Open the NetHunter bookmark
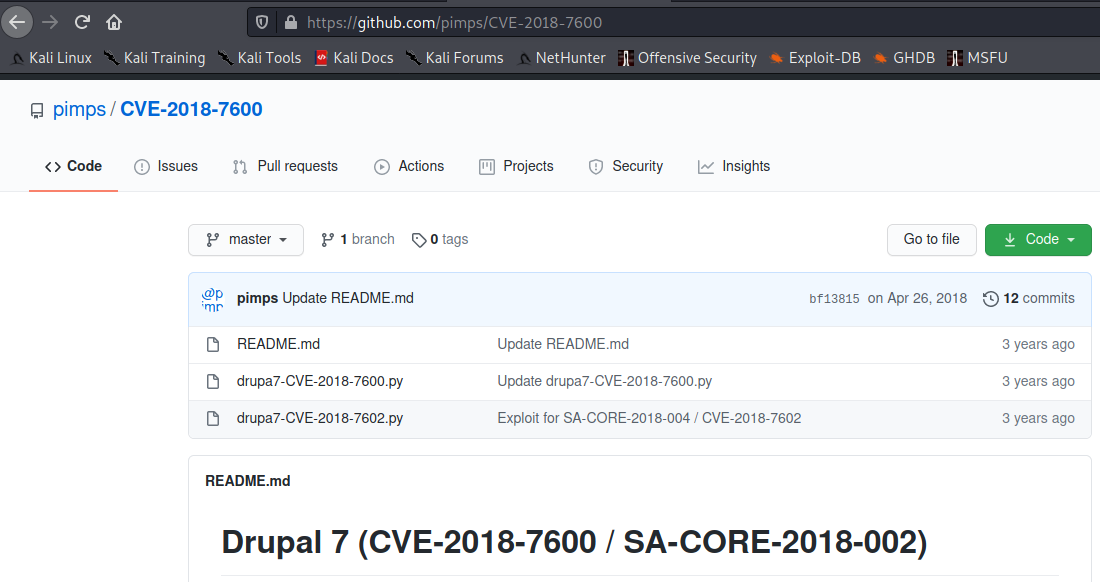This screenshot has height=582, width=1100. [561, 58]
